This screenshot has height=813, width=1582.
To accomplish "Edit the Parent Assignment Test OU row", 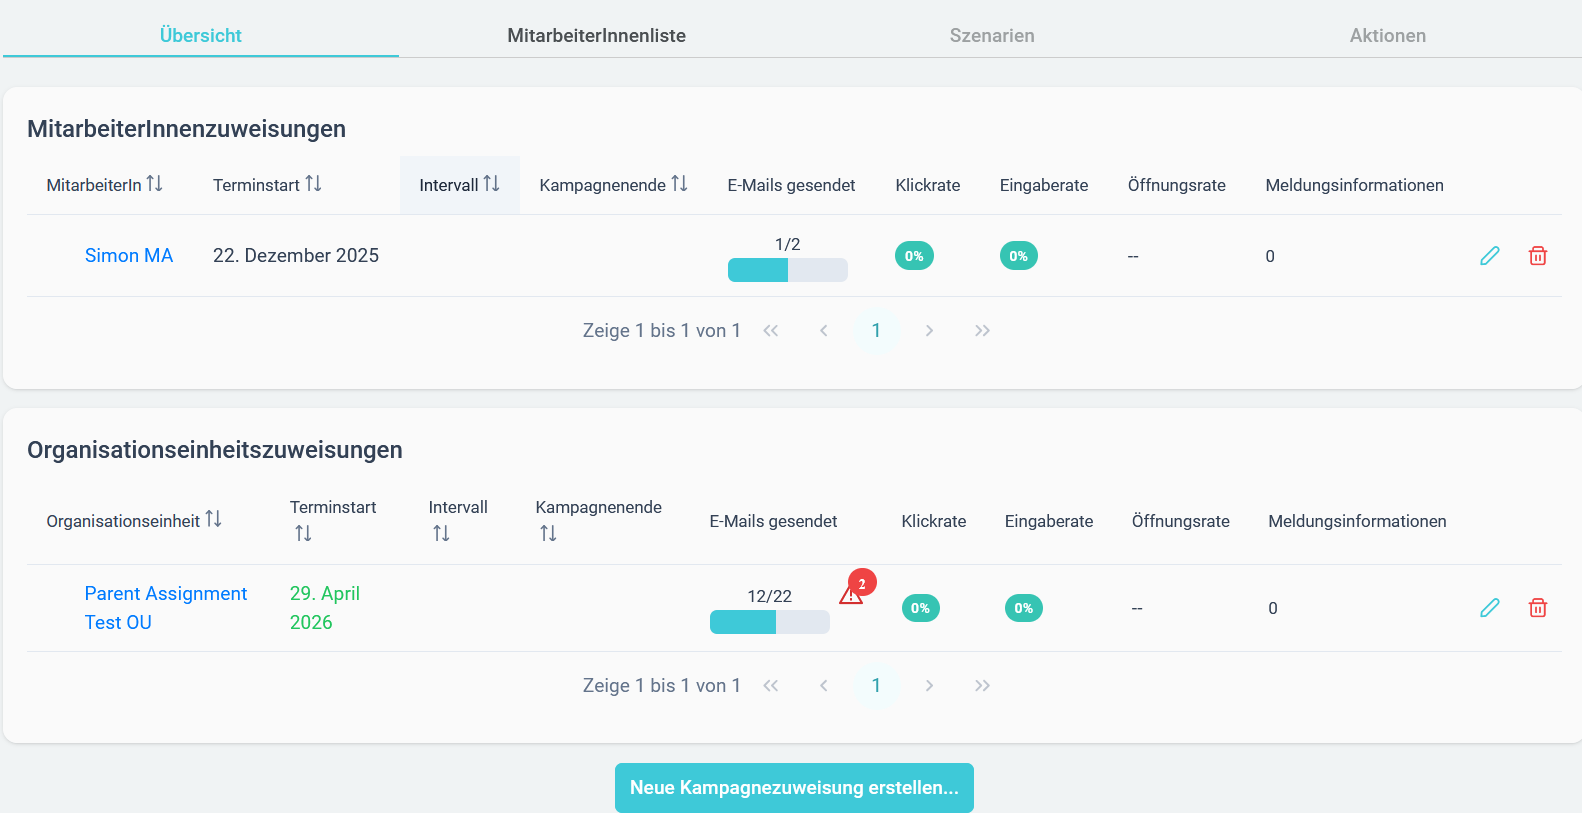I will click(1490, 608).
